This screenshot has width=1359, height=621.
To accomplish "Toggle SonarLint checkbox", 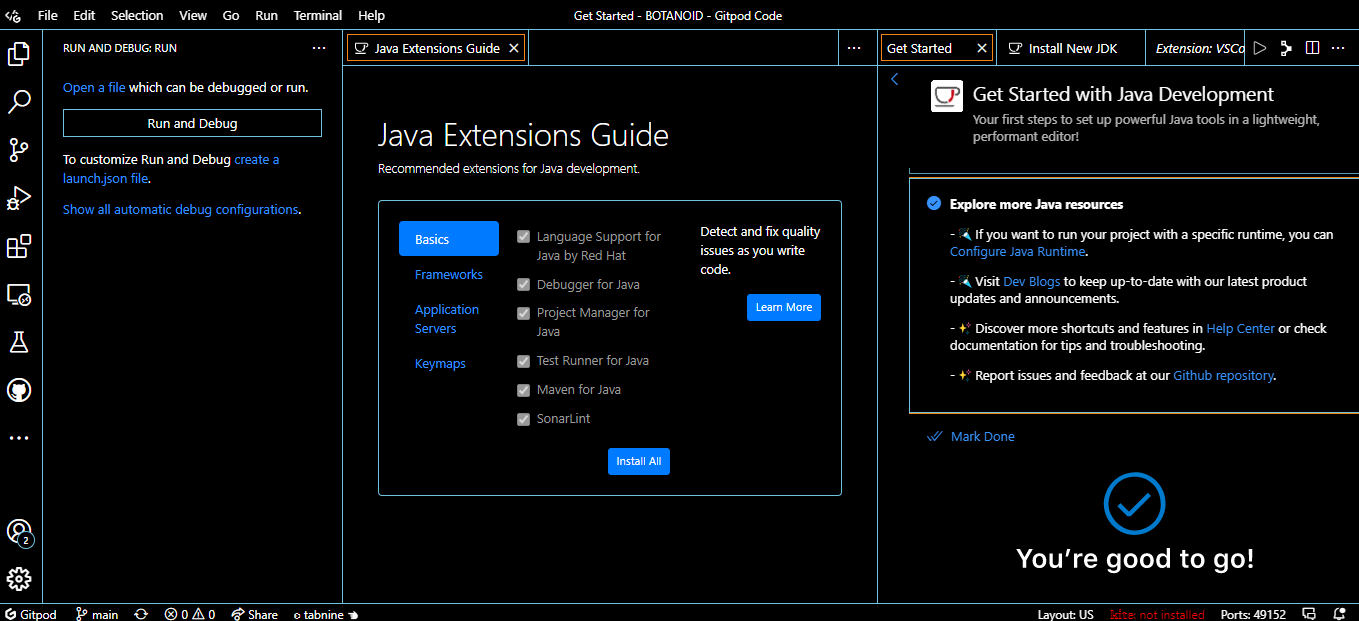I will [523, 419].
